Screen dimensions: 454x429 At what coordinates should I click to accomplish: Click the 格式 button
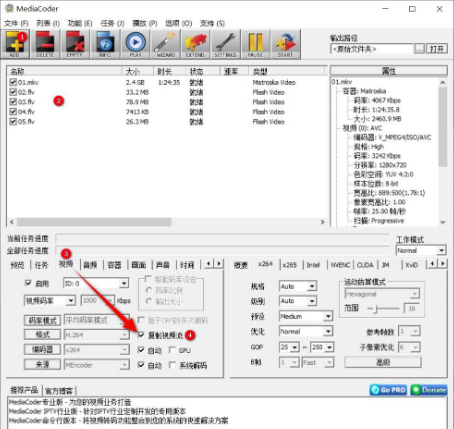(42, 335)
